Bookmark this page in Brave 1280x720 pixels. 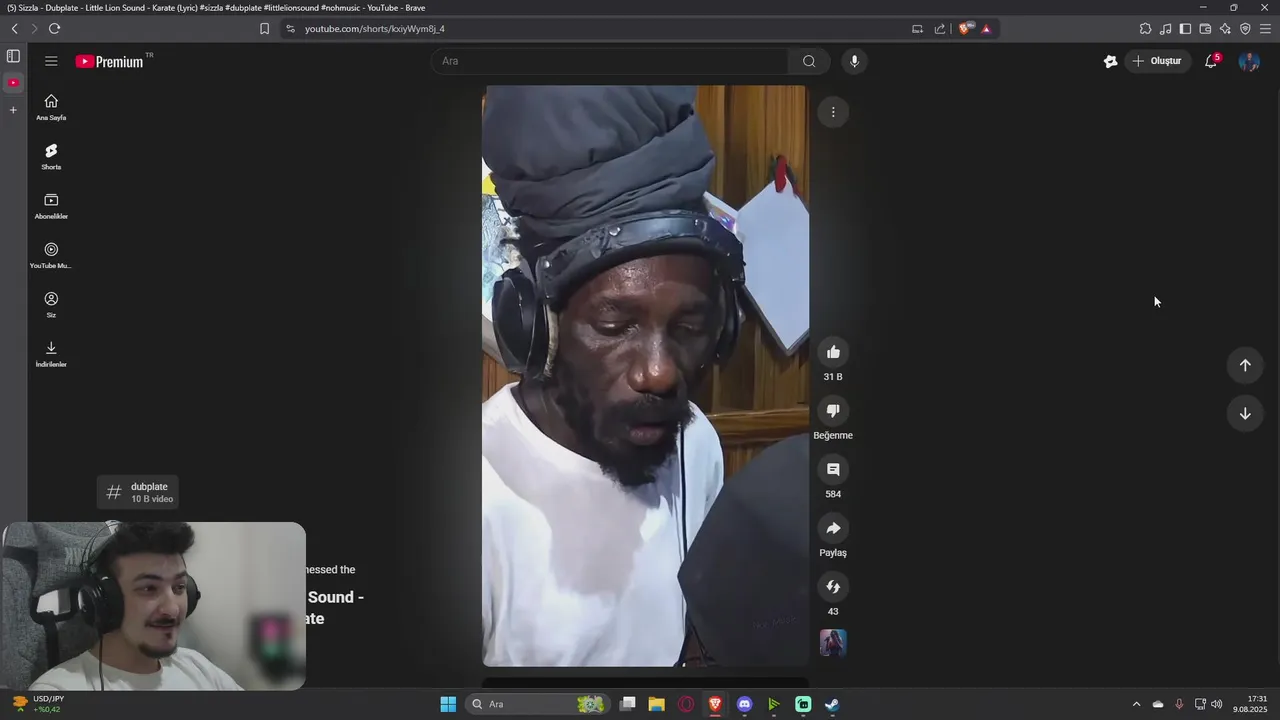(x=264, y=29)
